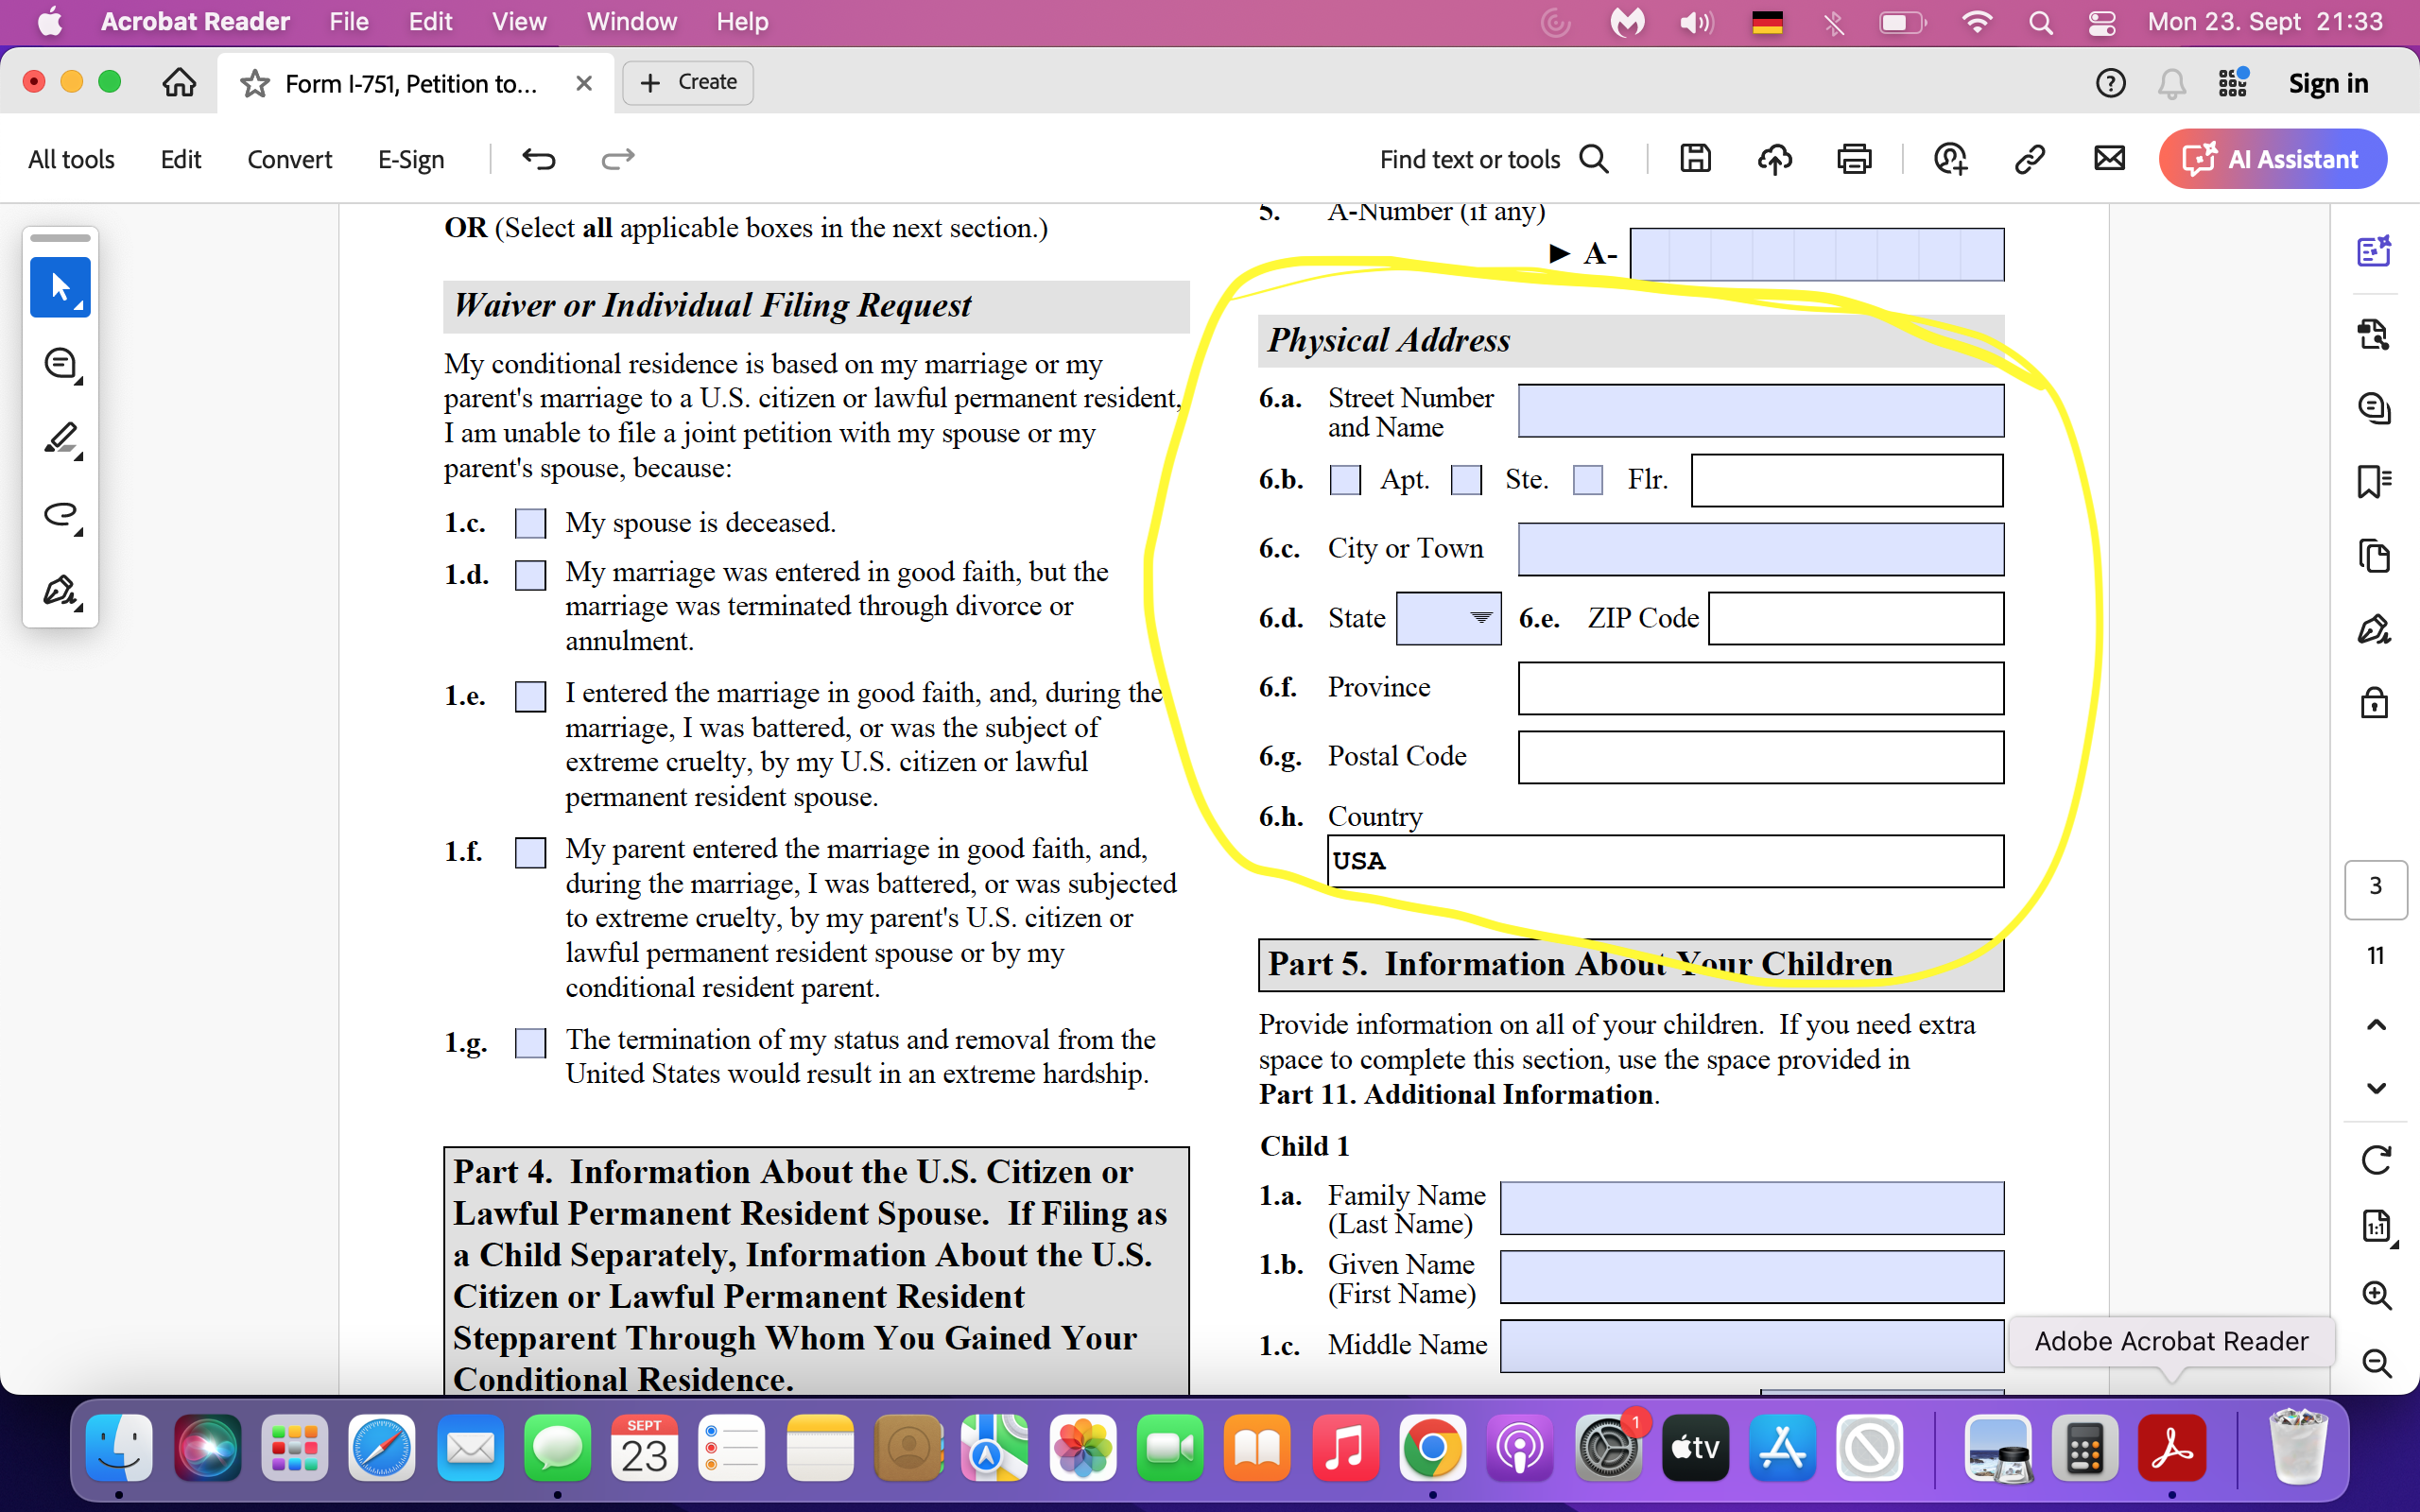The image size is (2420, 1512).
Task: Open the Edit menu in menu bar
Action: [x=430, y=22]
